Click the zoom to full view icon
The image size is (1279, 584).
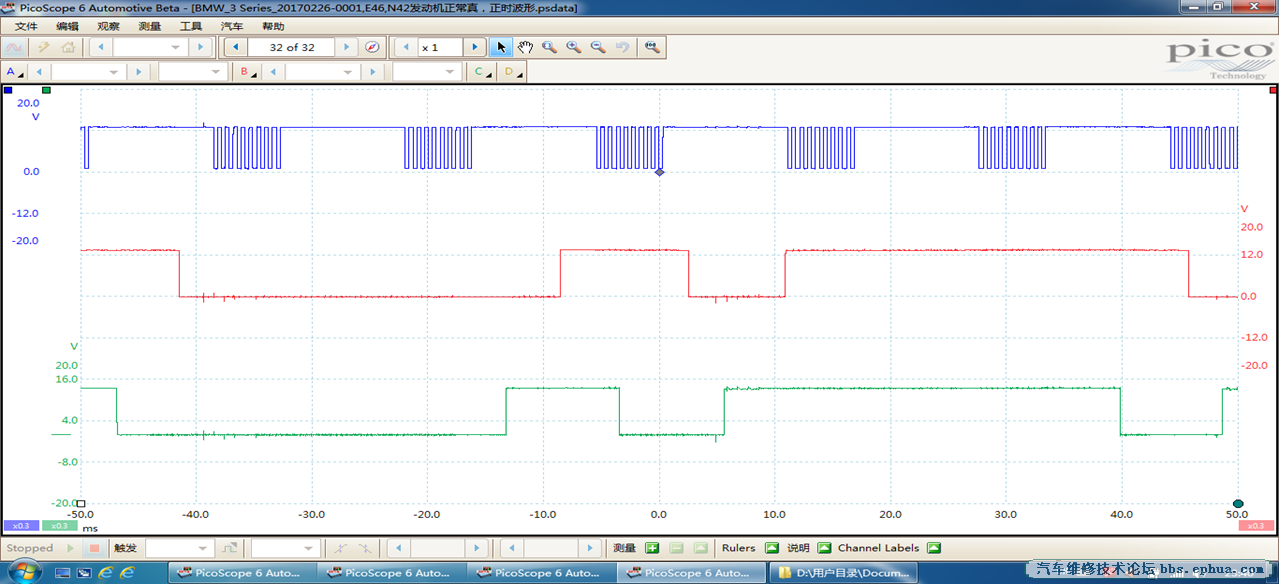652,47
